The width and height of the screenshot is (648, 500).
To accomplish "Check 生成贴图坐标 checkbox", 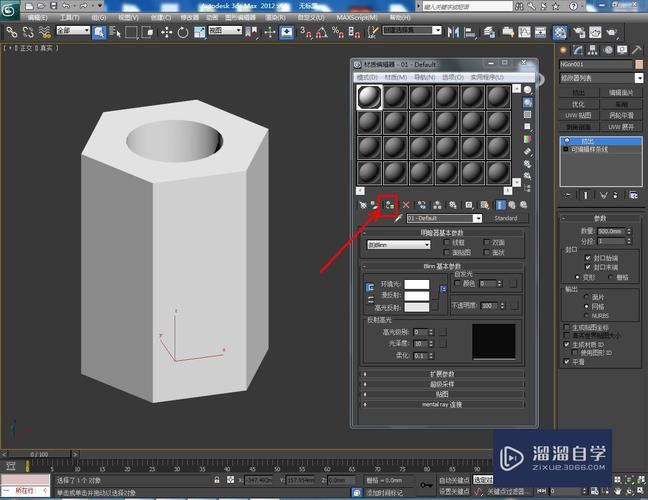I will pyautogui.click(x=567, y=327).
